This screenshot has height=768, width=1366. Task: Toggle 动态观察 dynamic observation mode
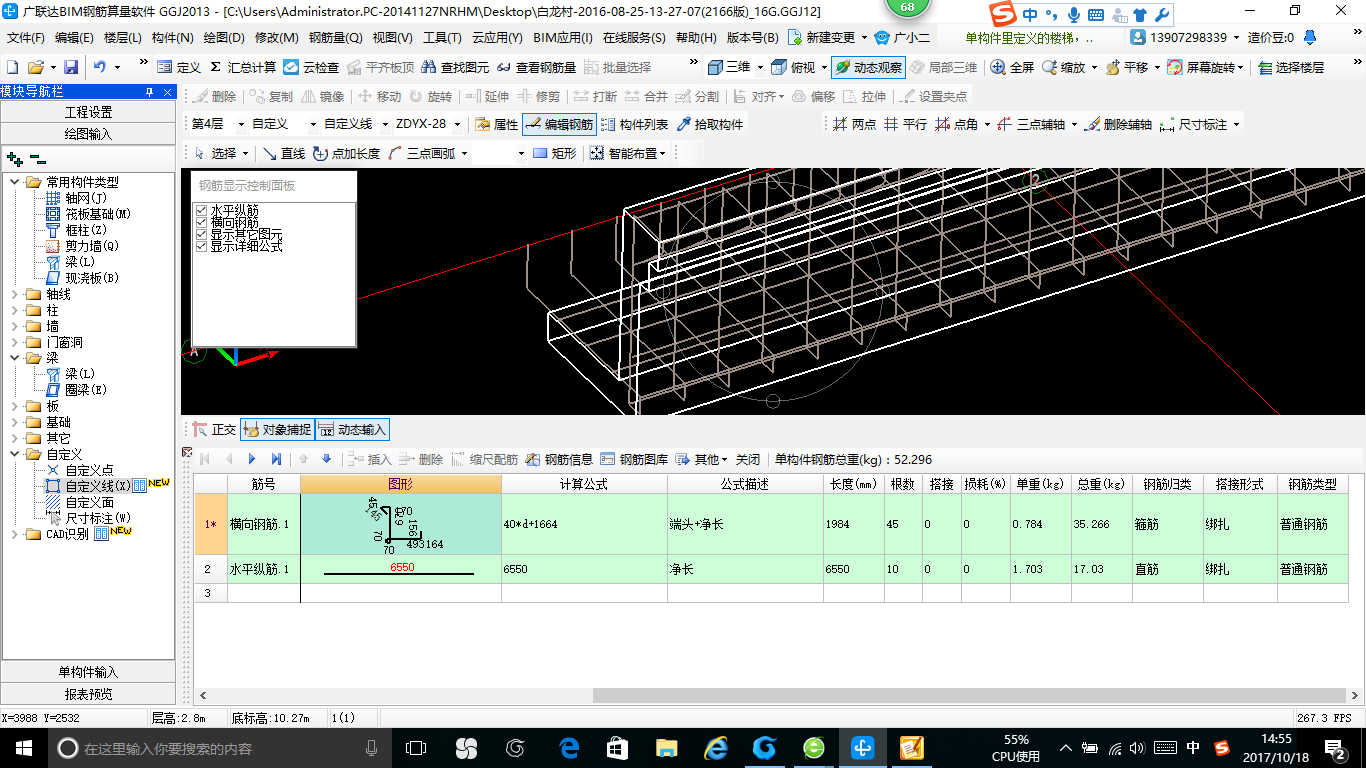868,67
